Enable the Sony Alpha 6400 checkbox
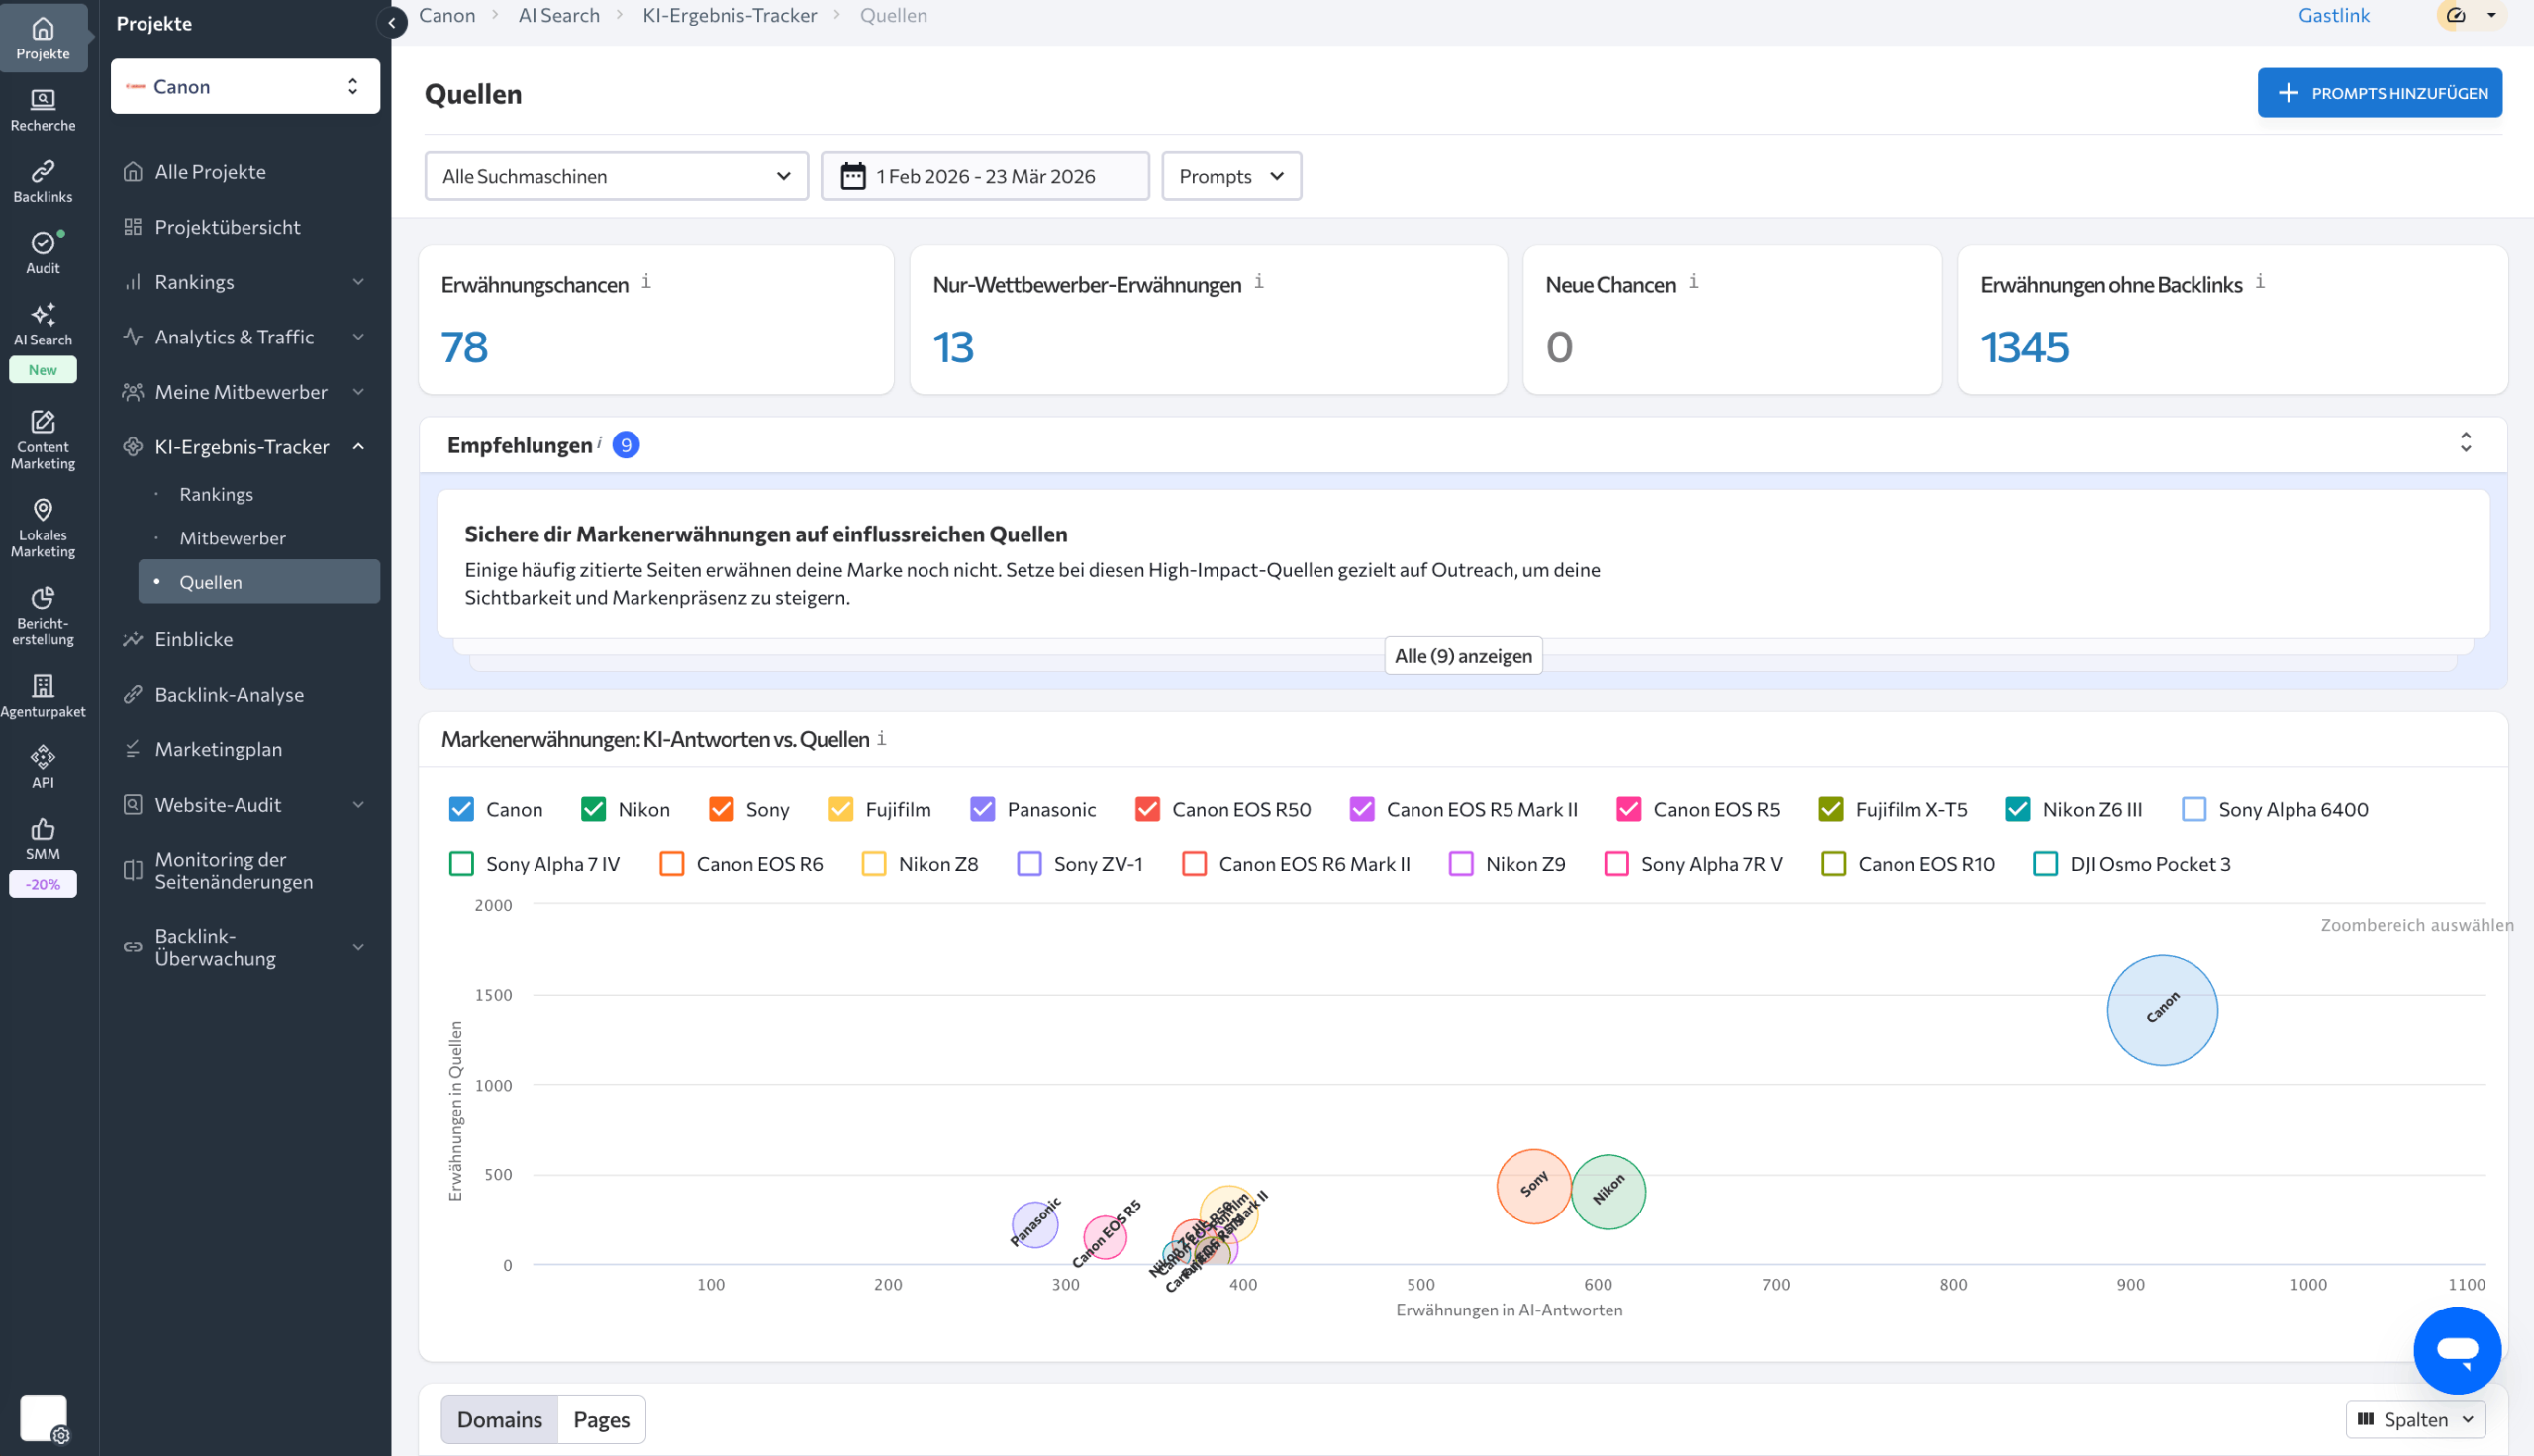 pos(2193,809)
